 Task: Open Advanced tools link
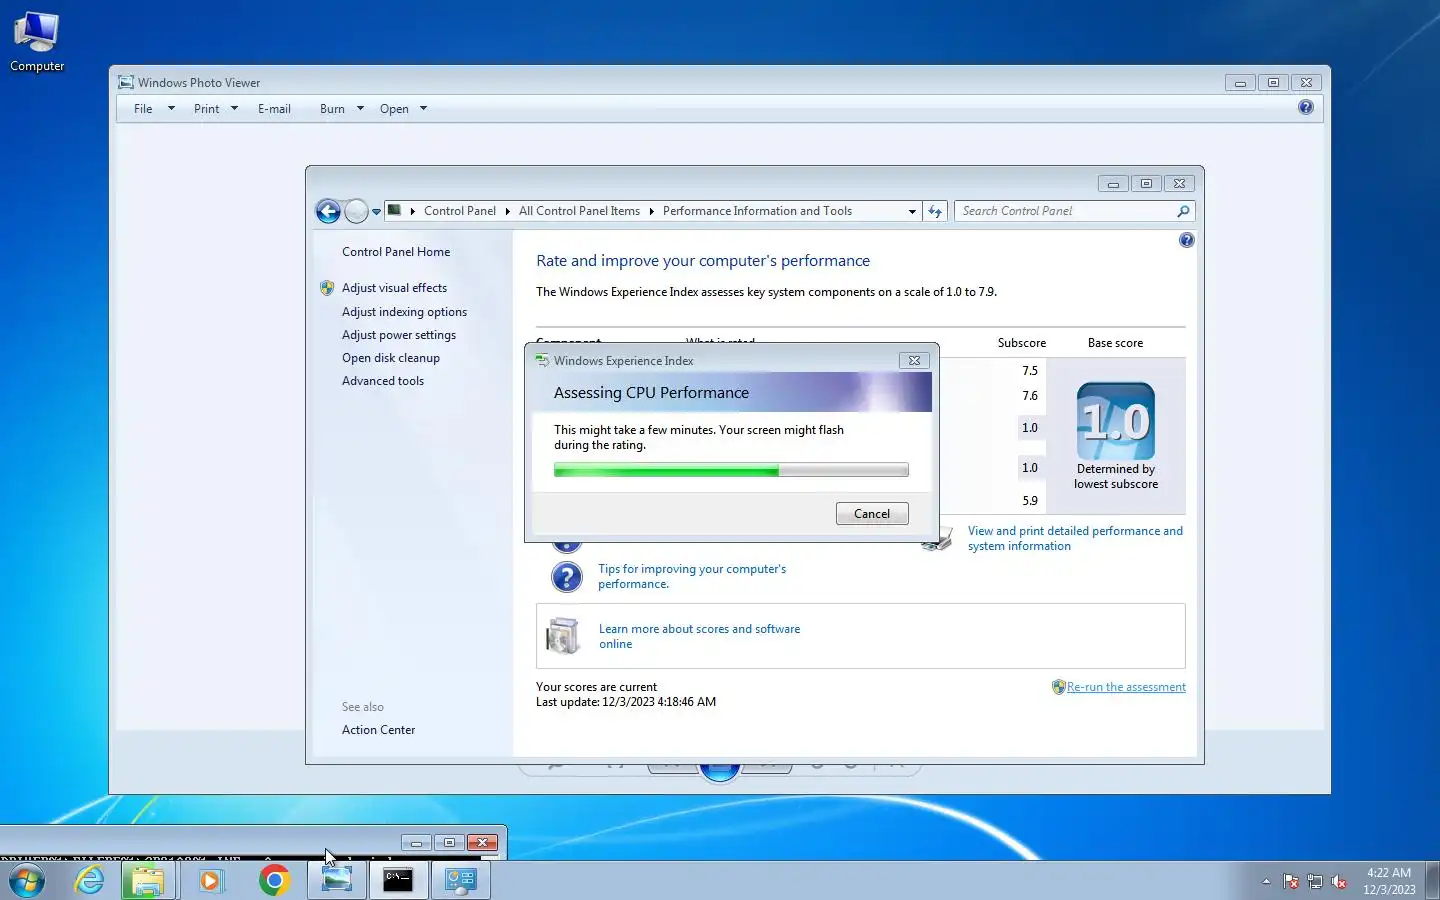(x=383, y=381)
